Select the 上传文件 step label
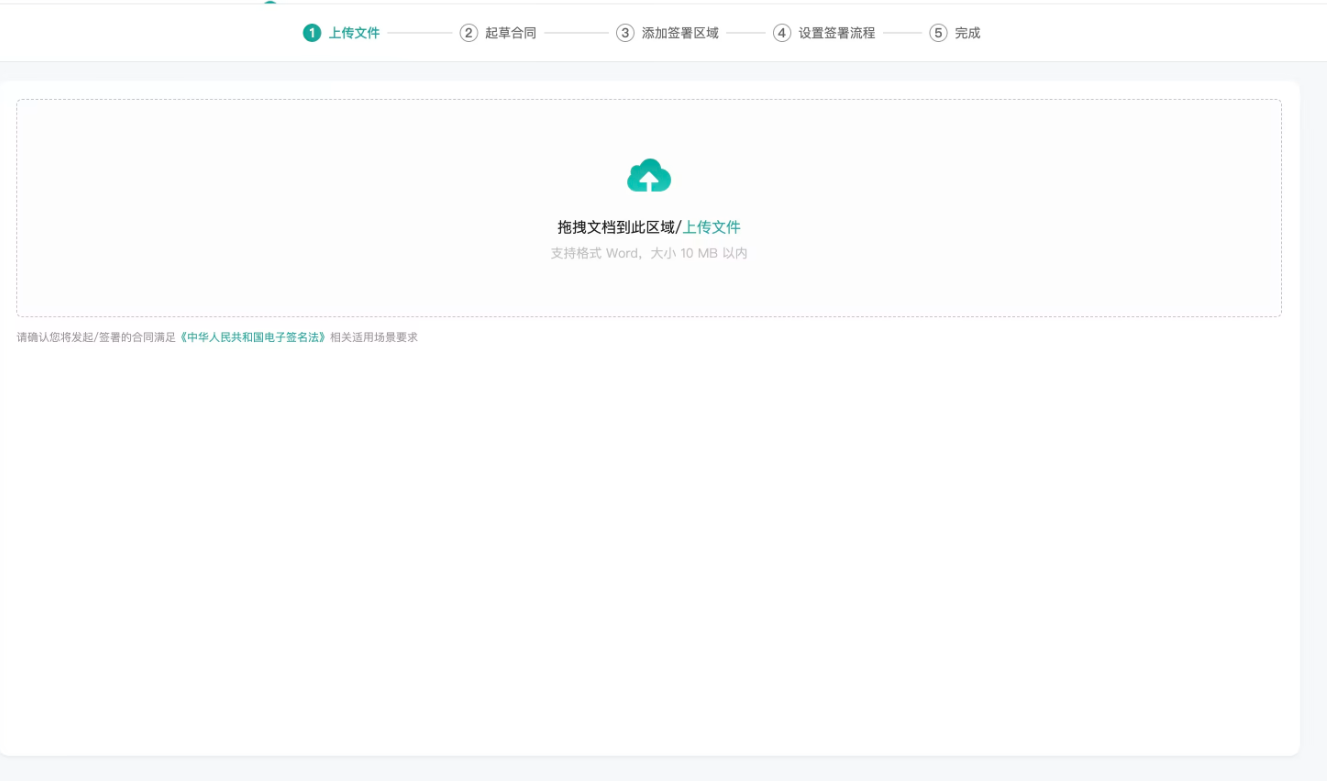 pyautogui.click(x=354, y=33)
